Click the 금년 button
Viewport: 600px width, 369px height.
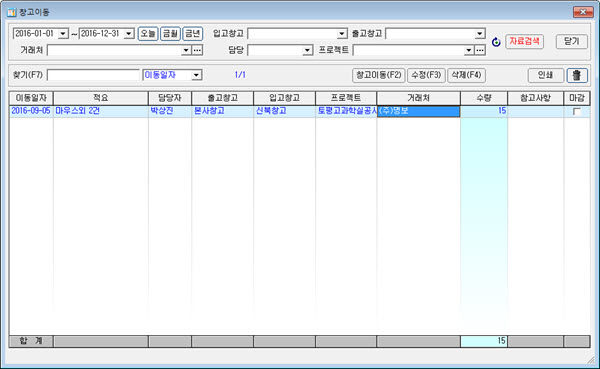coord(192,34)
